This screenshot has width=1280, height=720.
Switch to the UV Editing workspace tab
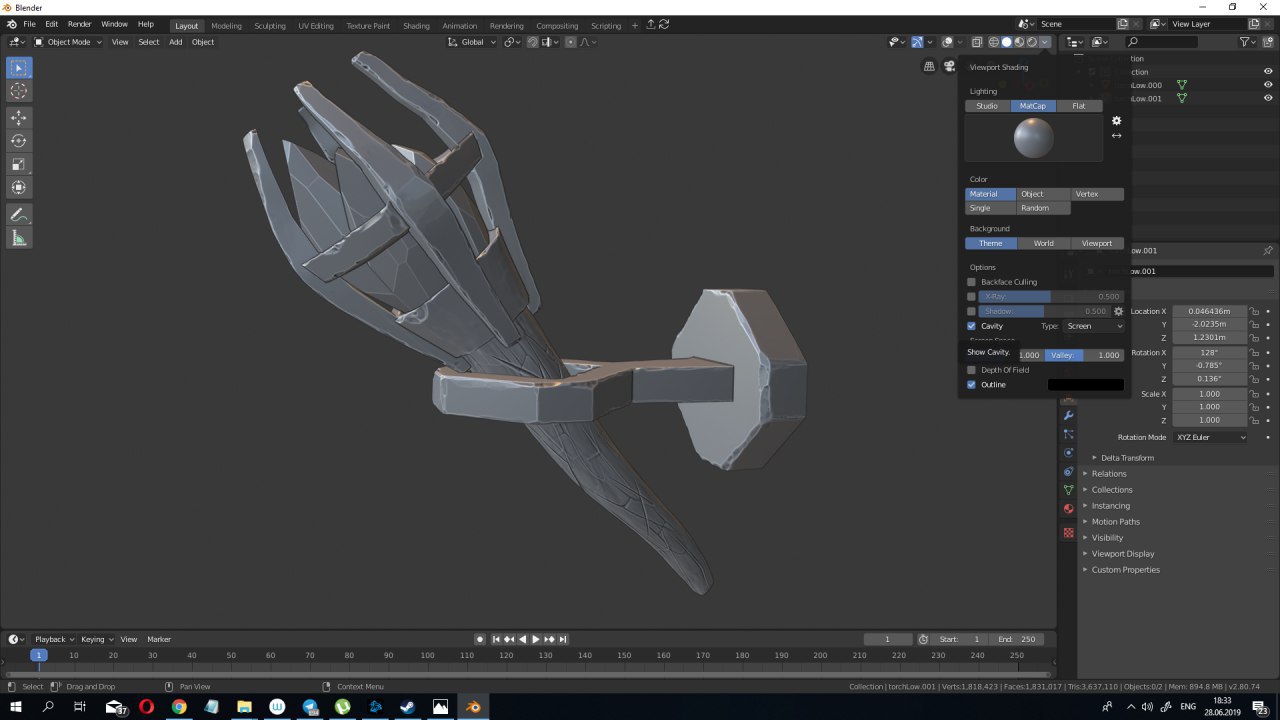click(x=316, y=25)
